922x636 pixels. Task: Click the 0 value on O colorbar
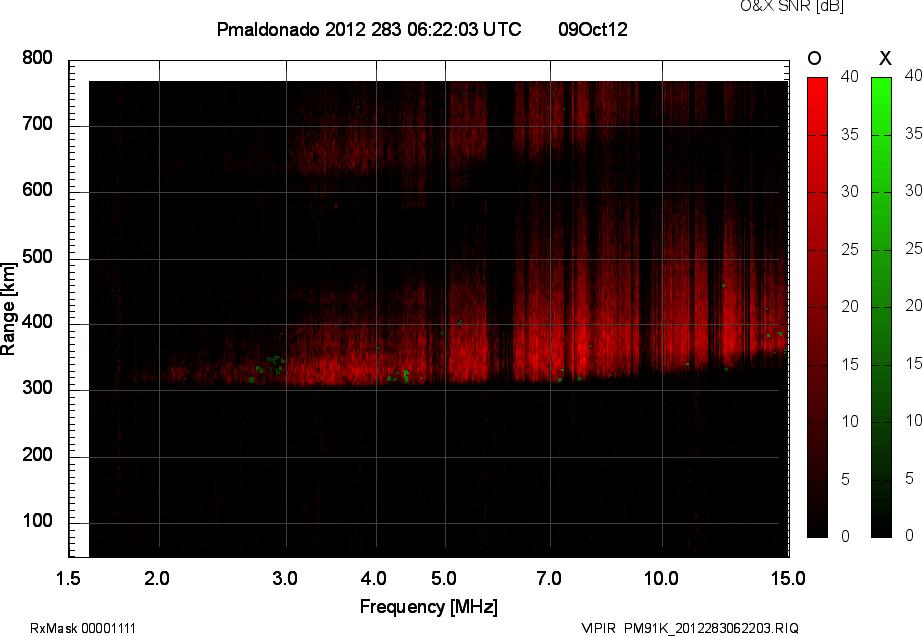[846, 536]
